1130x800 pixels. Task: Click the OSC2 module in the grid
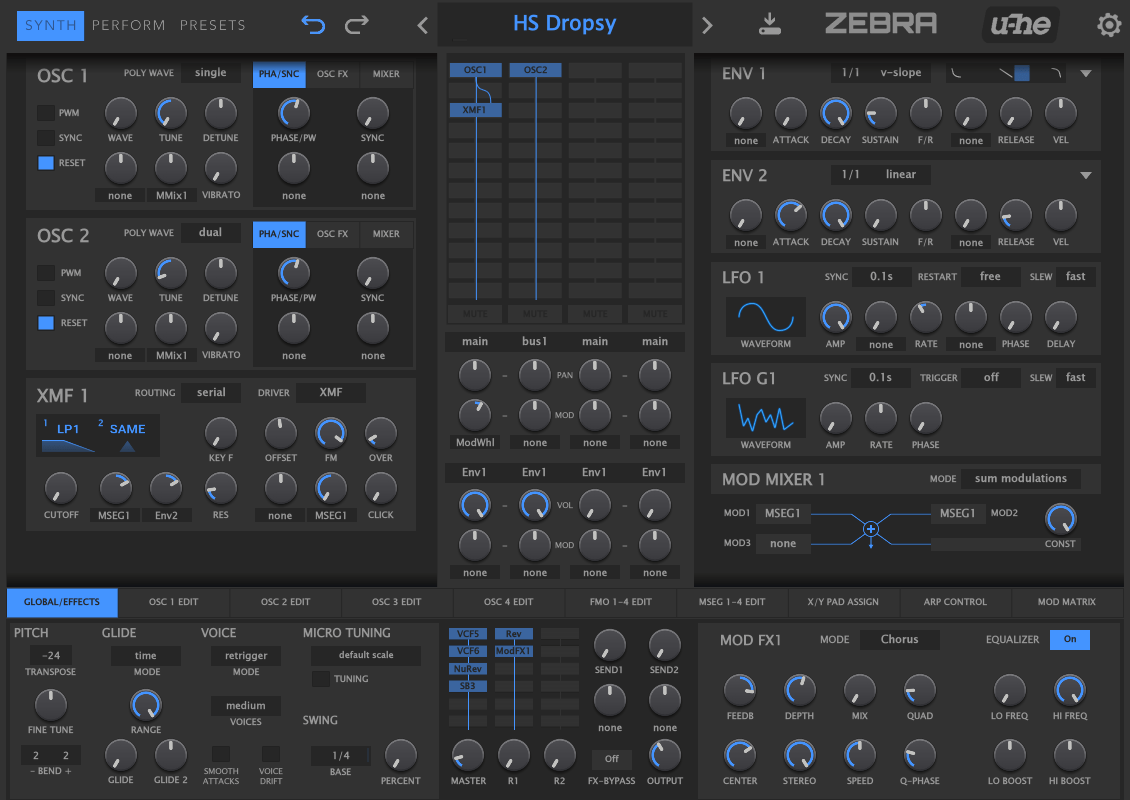point(535,70)
